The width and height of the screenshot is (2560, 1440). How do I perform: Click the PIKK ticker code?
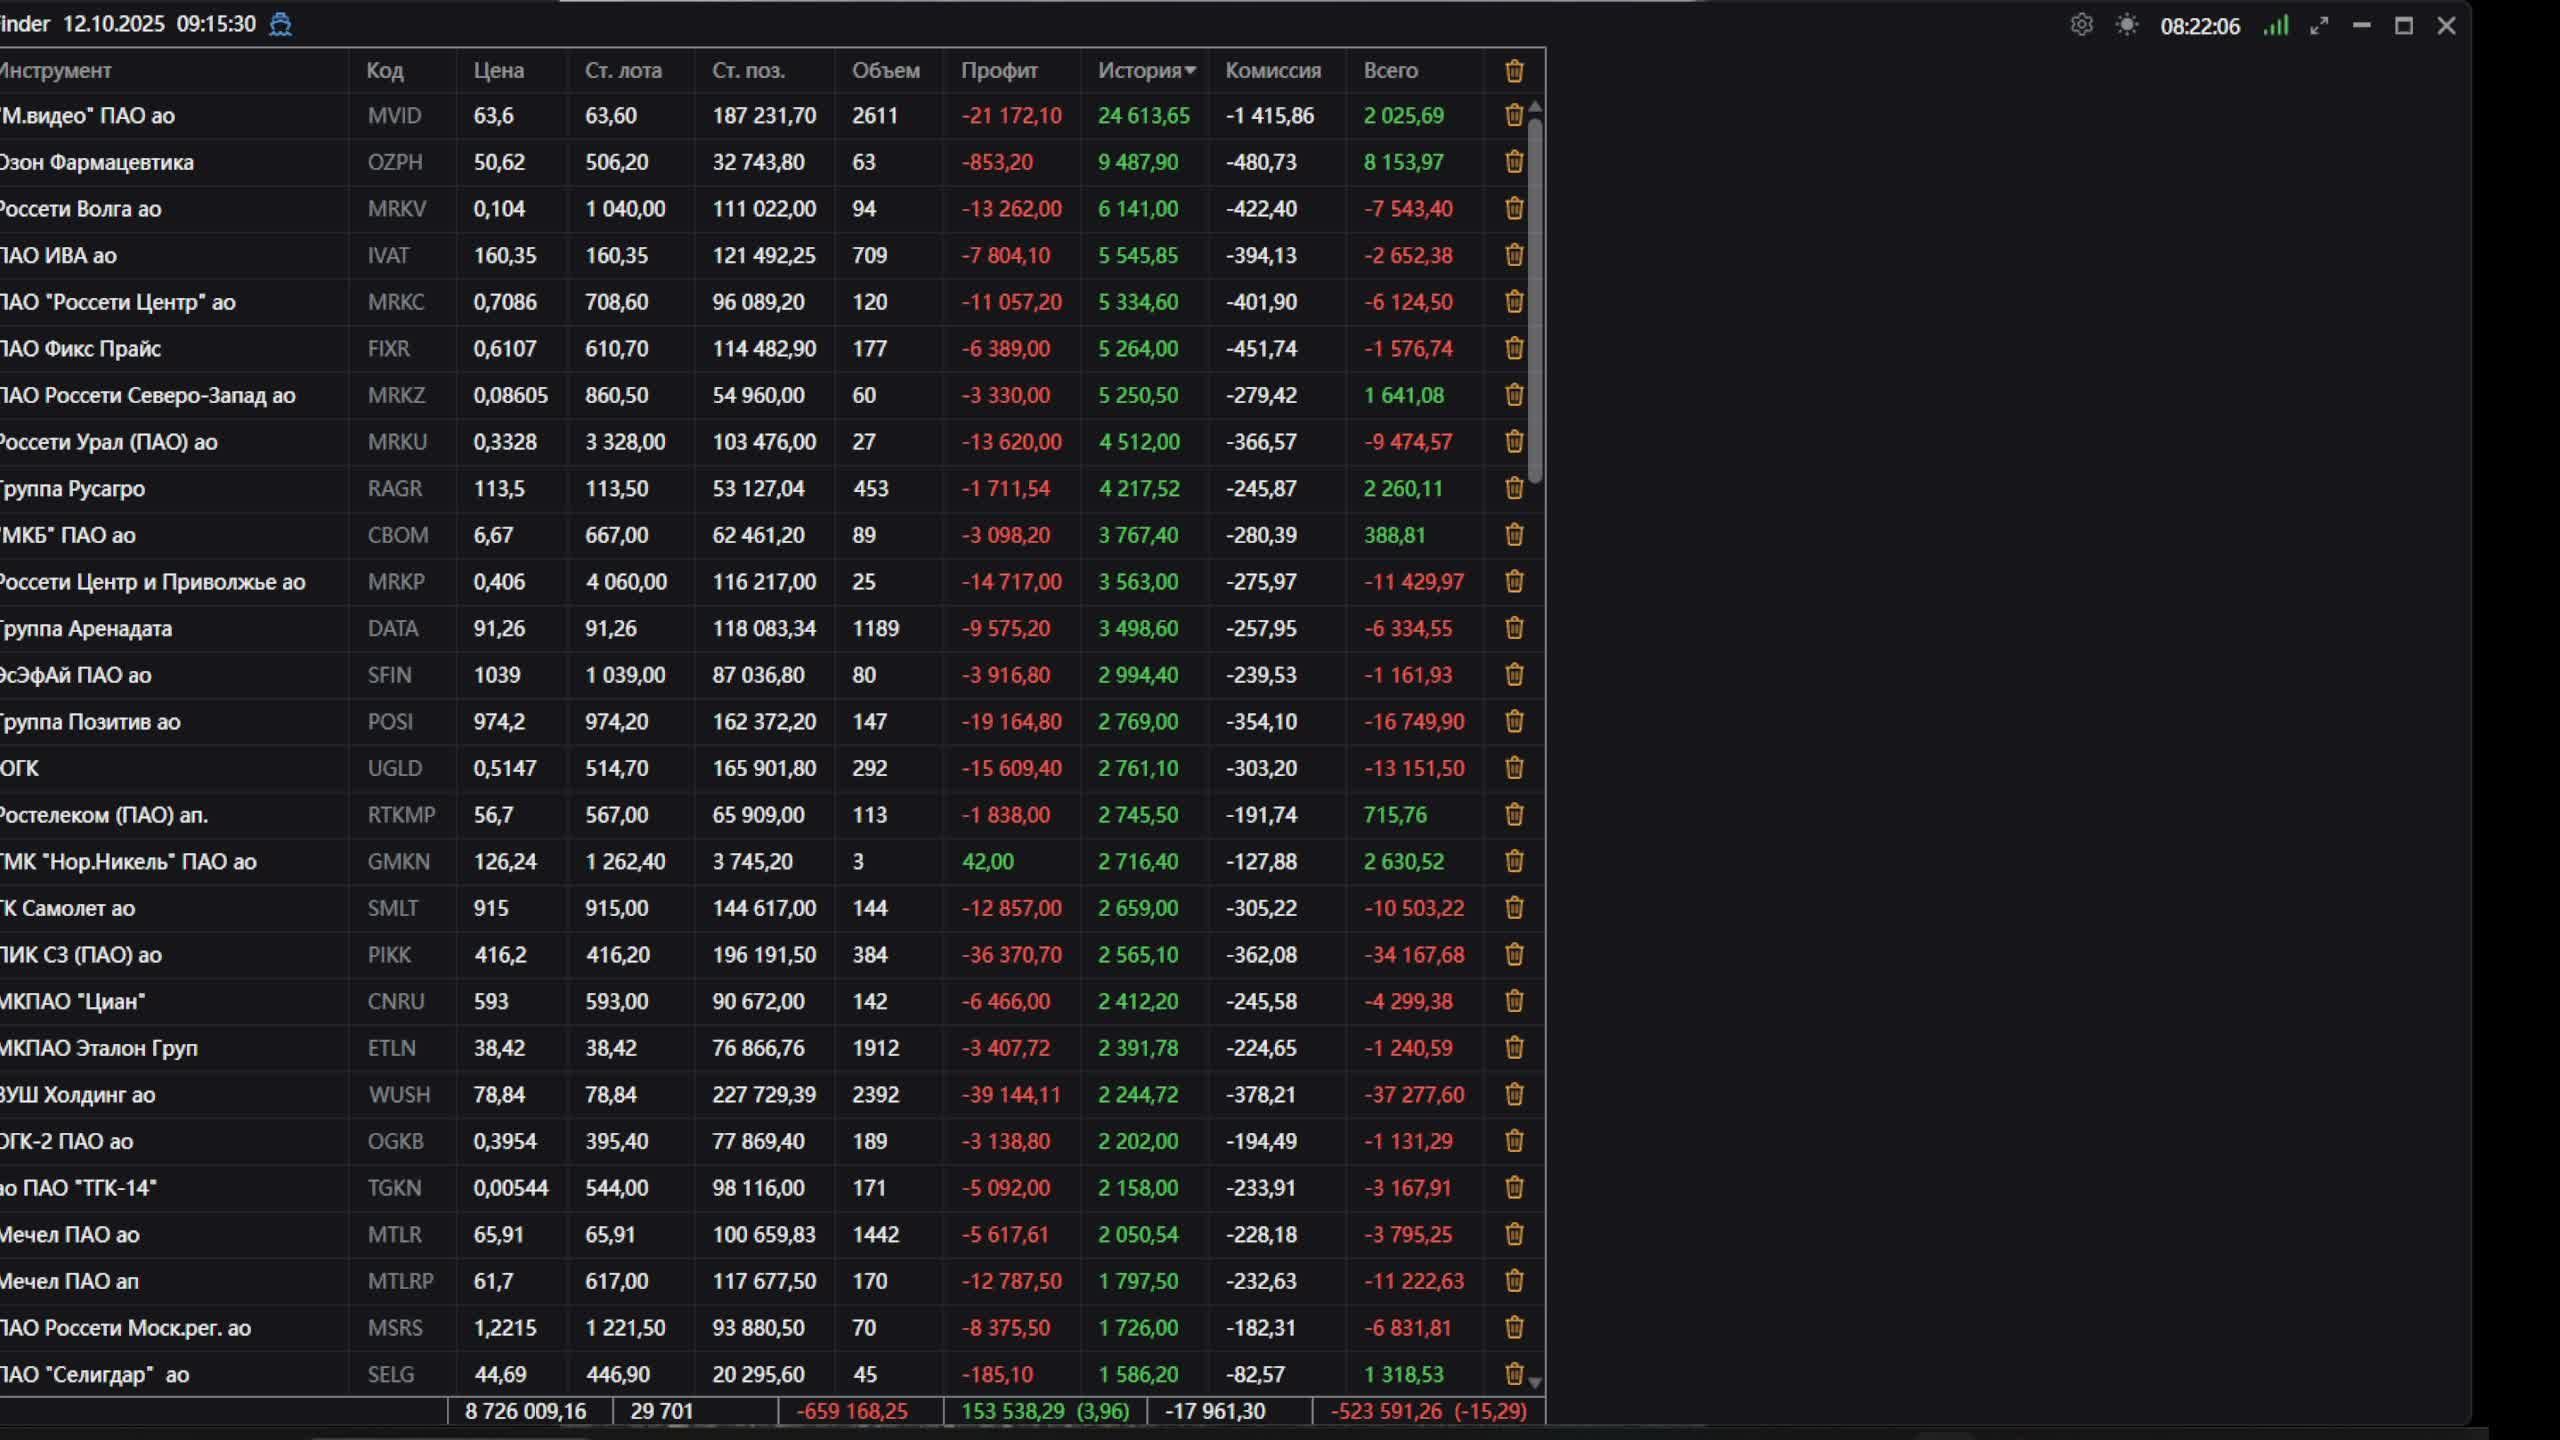pyautogui.click(x=389, y=955)
